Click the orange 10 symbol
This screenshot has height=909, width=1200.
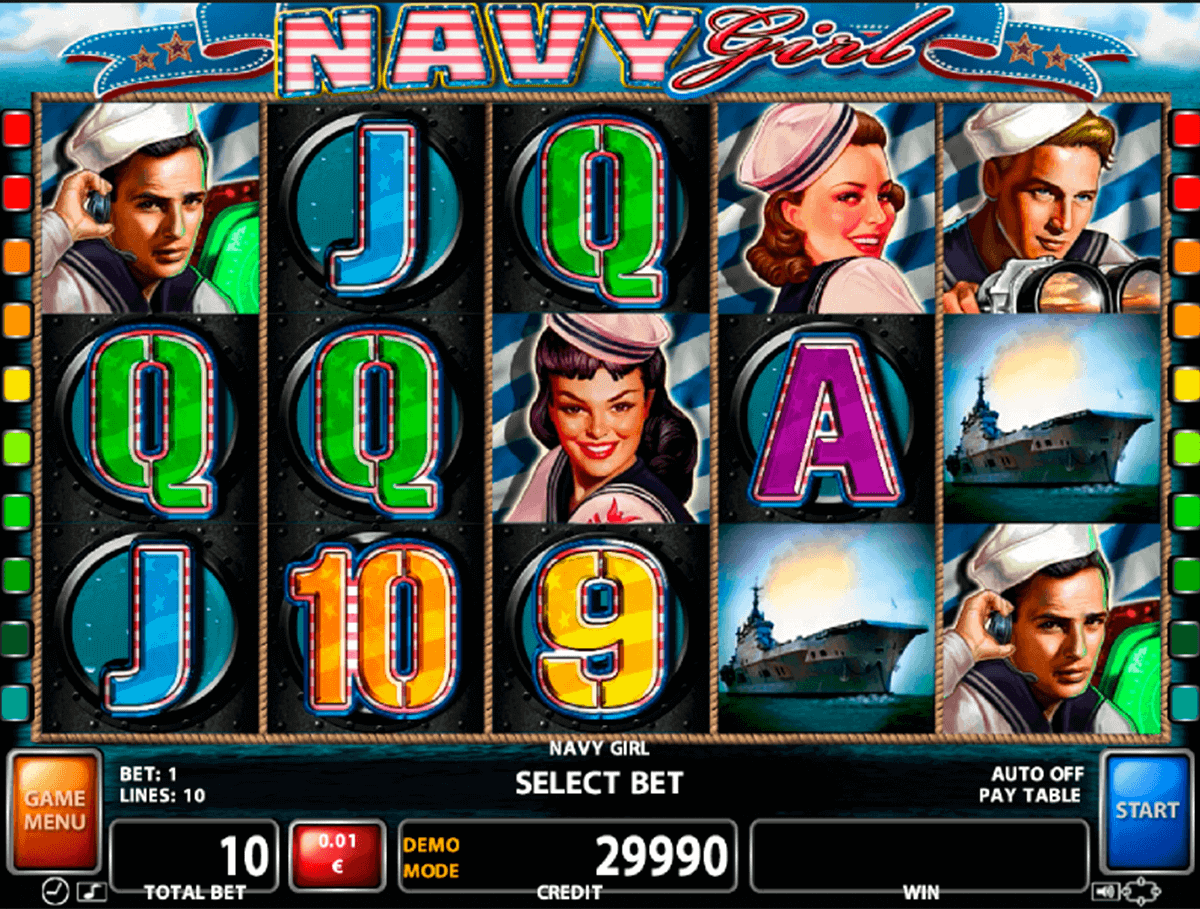(372, 631)
